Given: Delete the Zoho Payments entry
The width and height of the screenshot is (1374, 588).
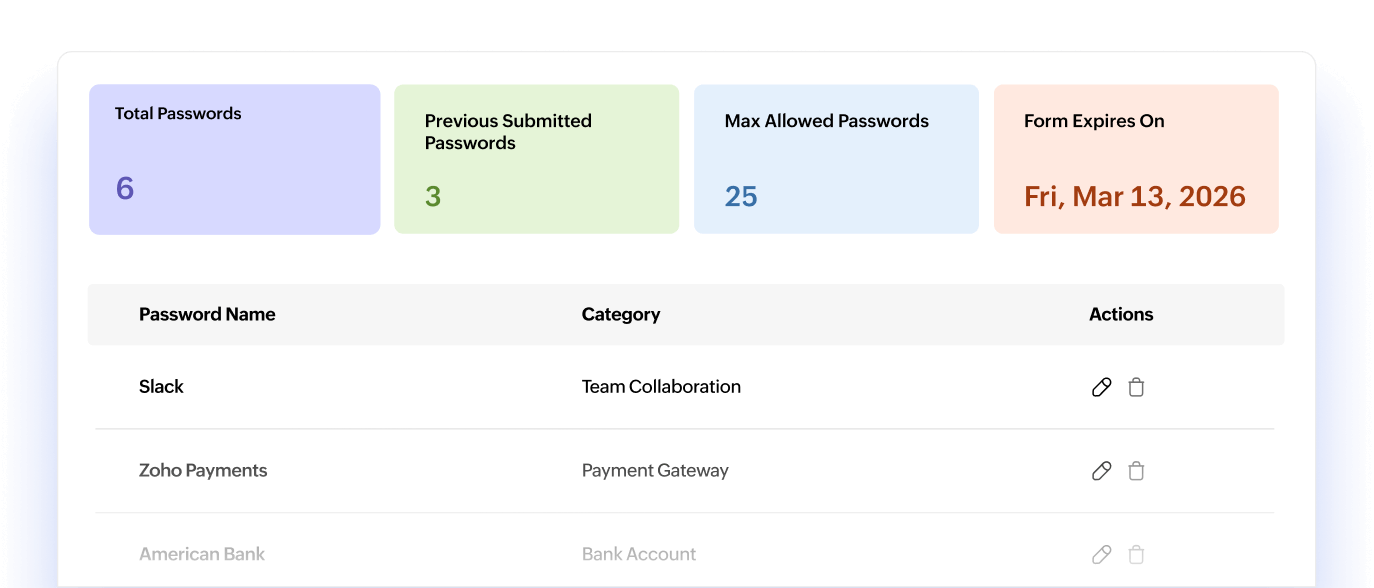Looking at the screenshot, I should [1136, 470].
